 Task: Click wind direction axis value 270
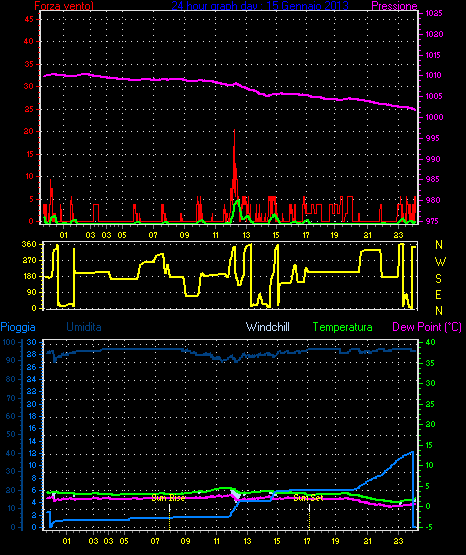[x=29, y=261]
